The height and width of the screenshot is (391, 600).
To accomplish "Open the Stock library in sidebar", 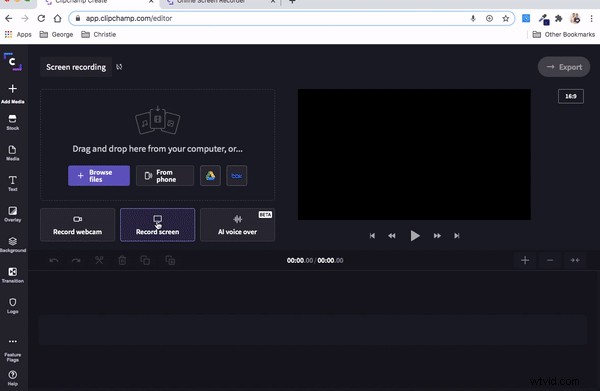I will 13,122.
